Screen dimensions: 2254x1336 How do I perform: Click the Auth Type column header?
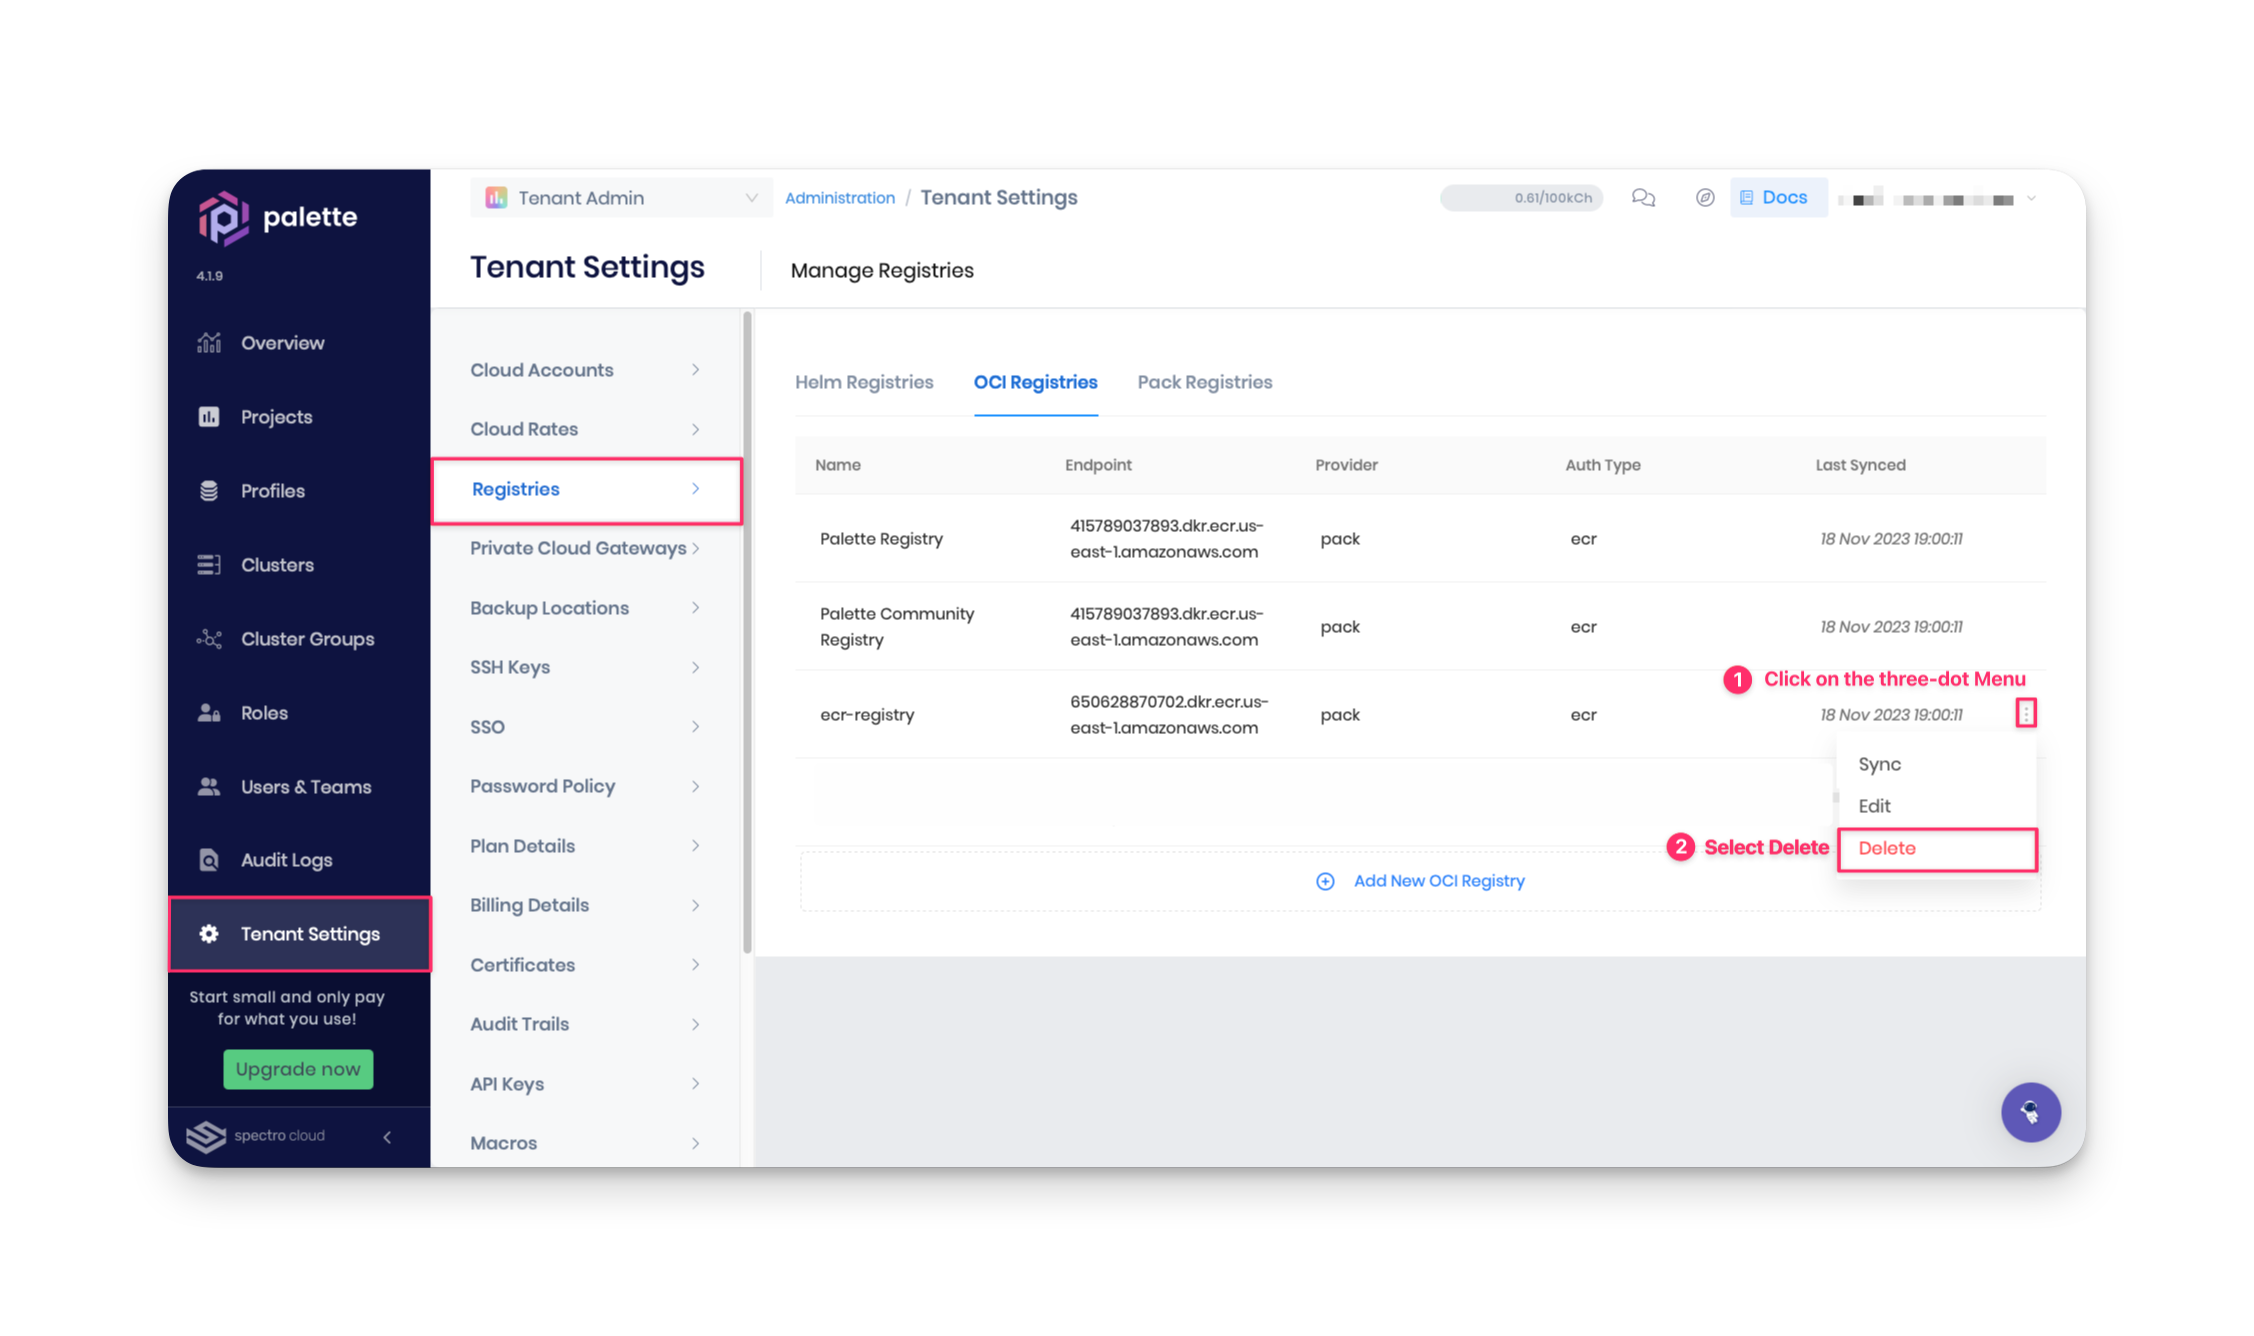1603,465
